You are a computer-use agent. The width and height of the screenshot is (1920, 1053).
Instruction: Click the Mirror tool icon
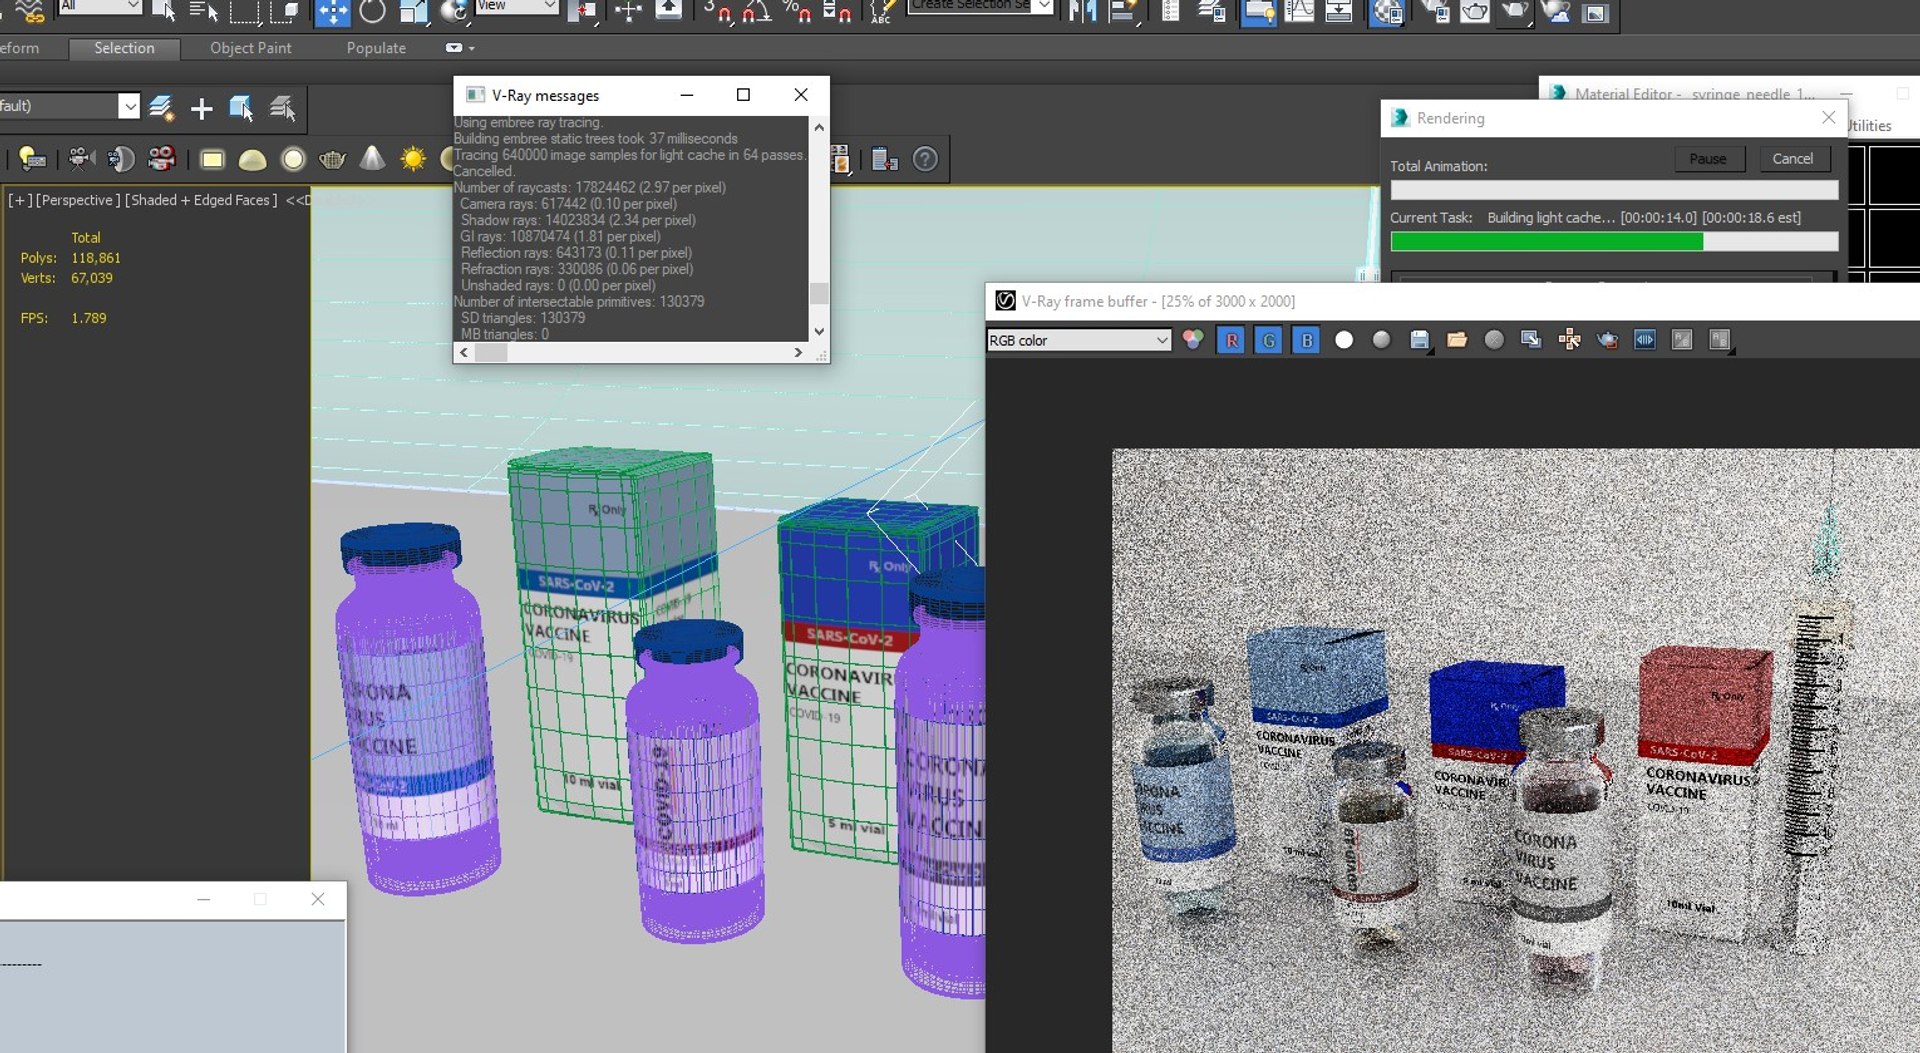pos(1082,12)
